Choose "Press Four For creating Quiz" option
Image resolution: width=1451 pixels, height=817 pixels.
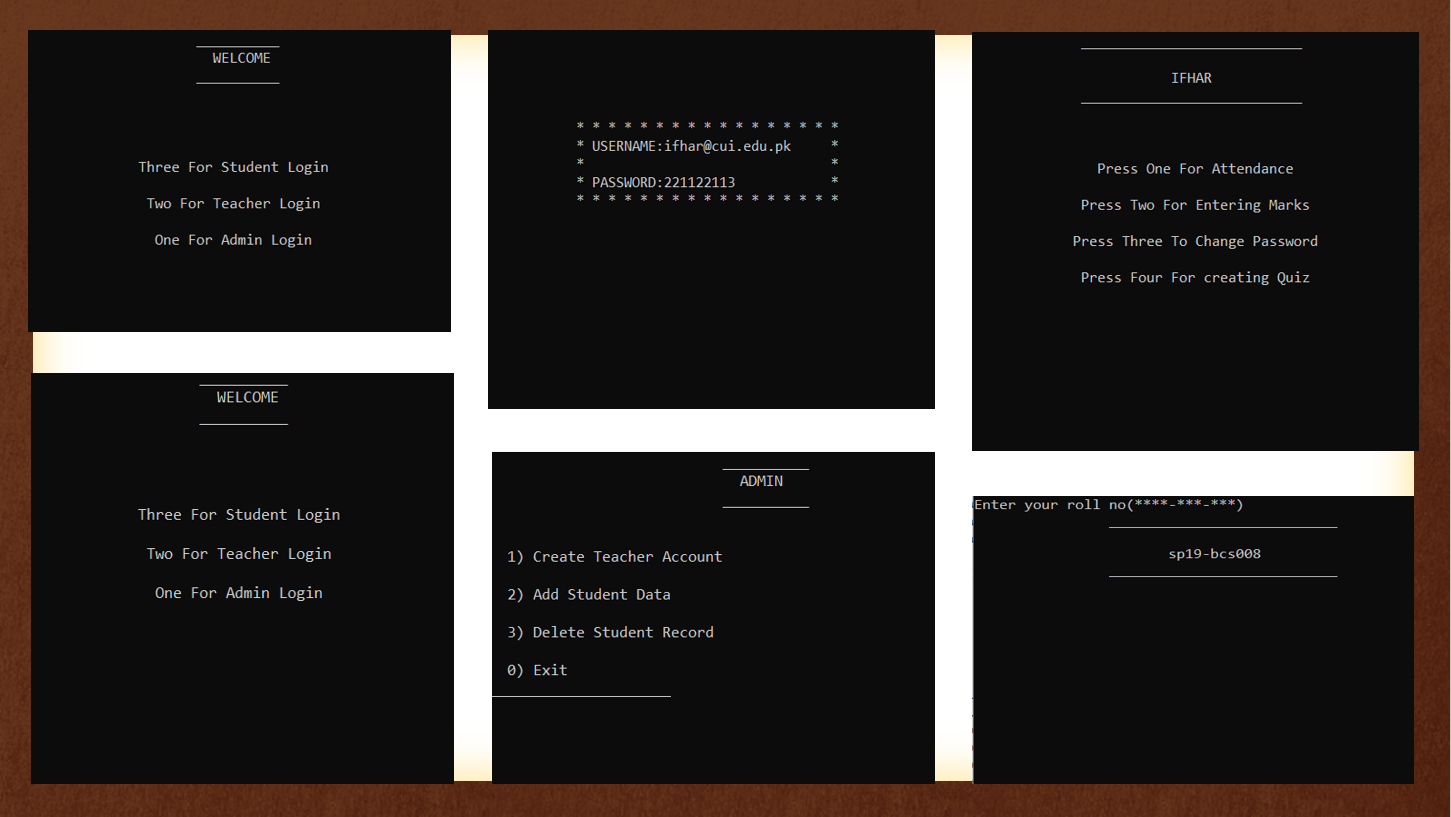point(1195,277)
